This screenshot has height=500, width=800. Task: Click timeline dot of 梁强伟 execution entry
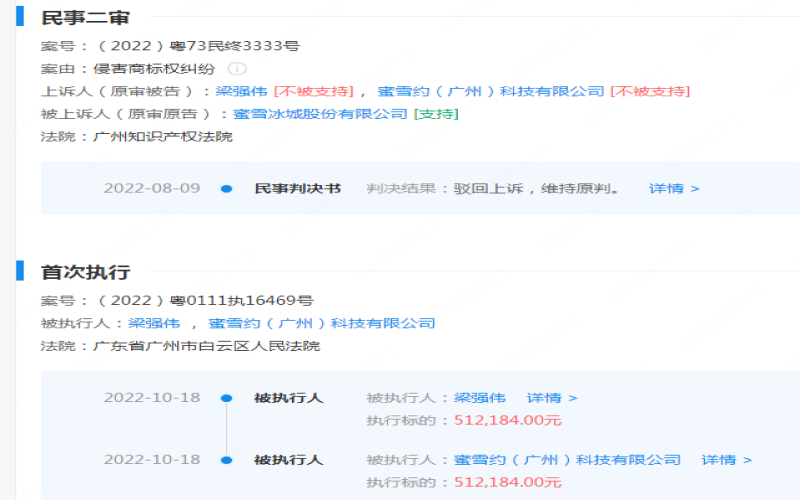(x=227, y=398)
